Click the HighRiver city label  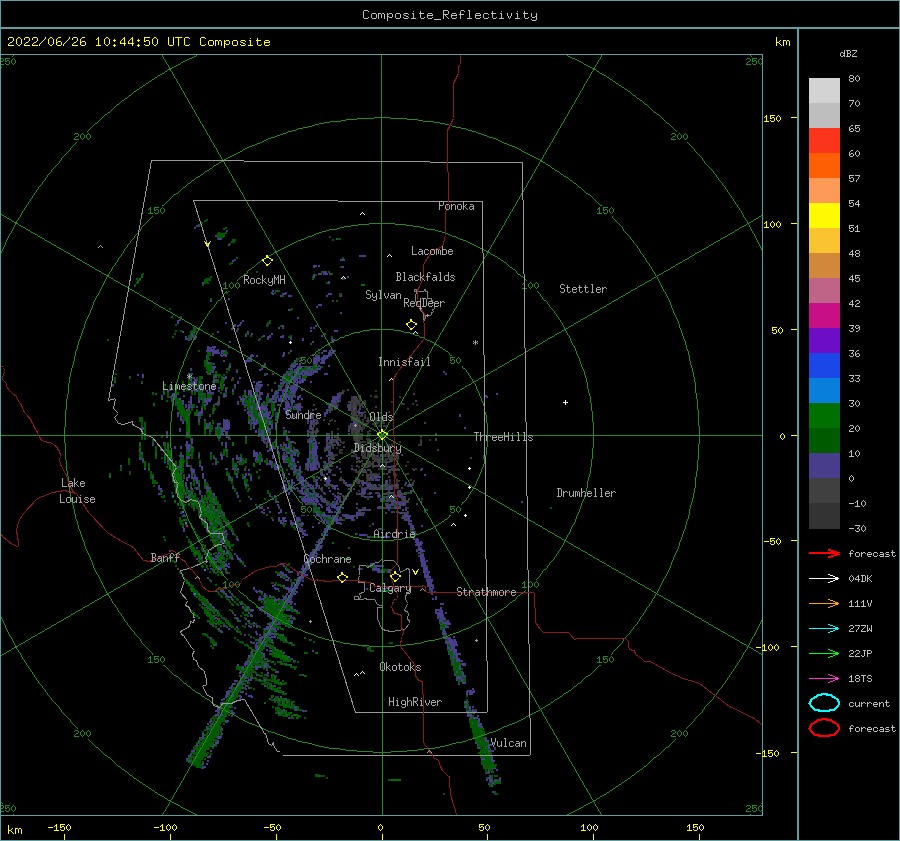point(415,702)
